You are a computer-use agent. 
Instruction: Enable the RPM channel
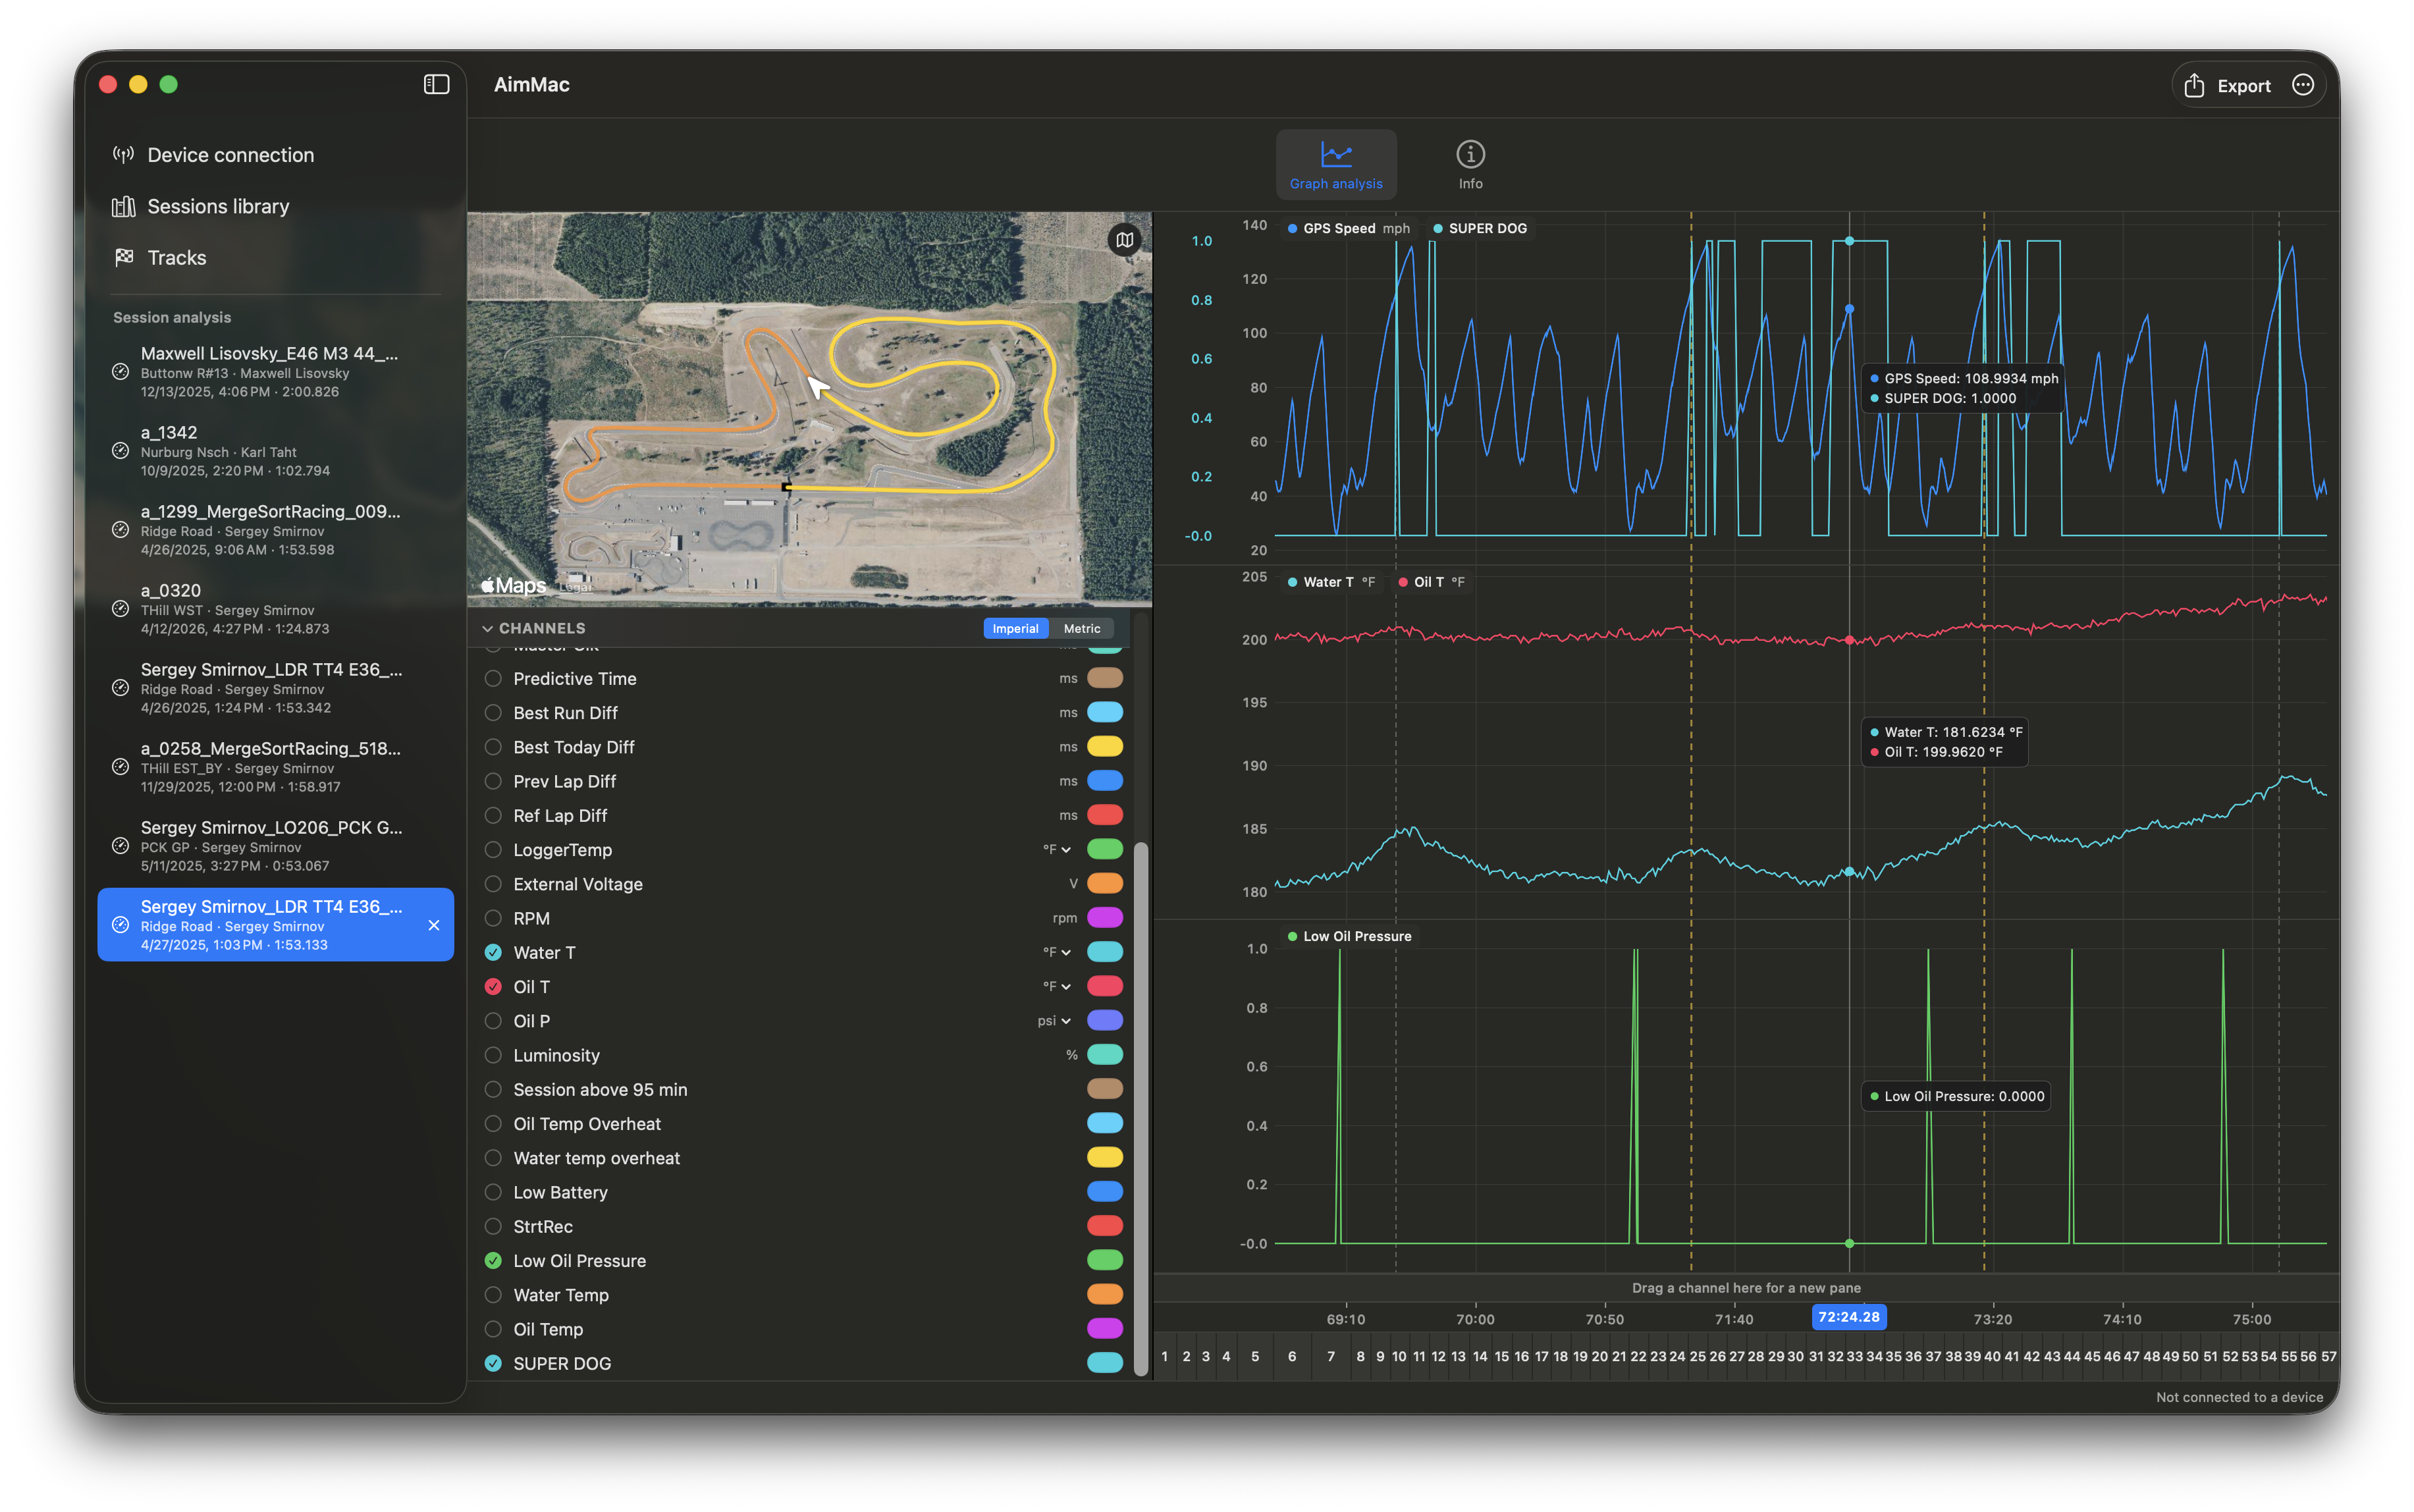click(x=493, y=918)
